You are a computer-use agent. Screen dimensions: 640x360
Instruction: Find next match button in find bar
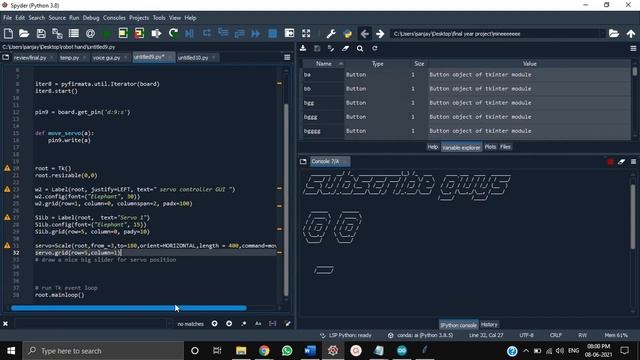tap(229, 324)
